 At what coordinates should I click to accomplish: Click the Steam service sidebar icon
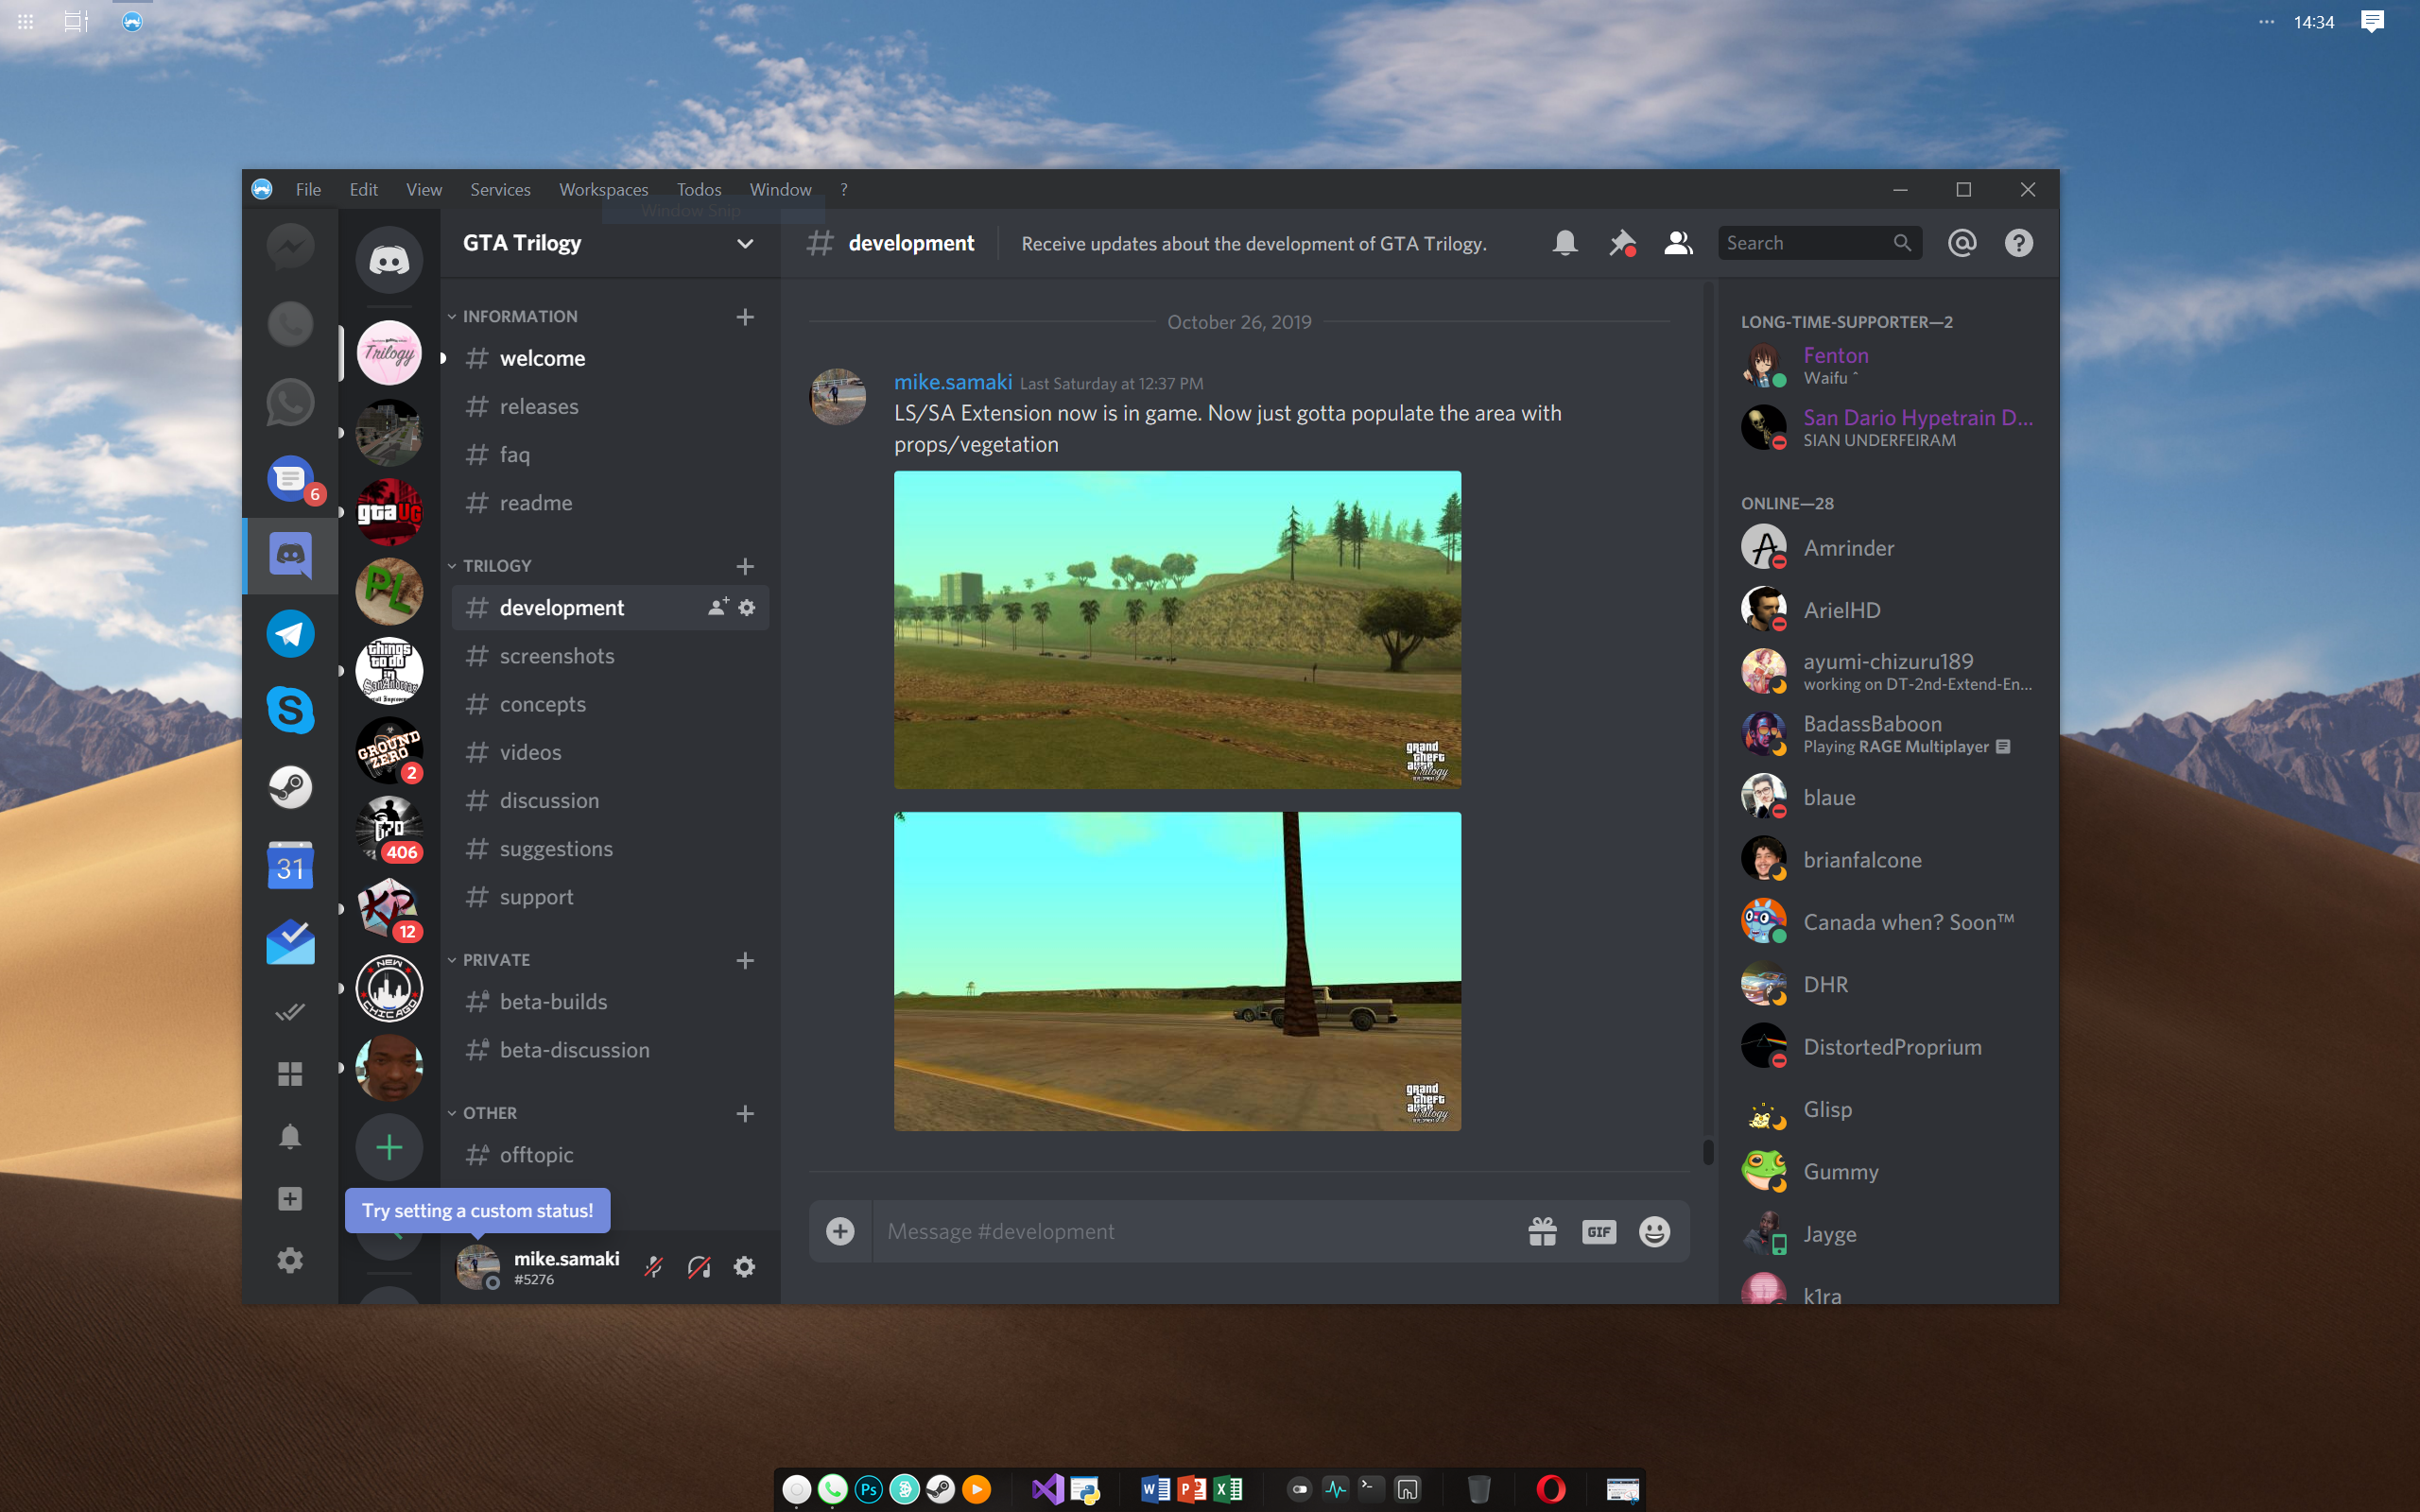(x=290, y=788)
